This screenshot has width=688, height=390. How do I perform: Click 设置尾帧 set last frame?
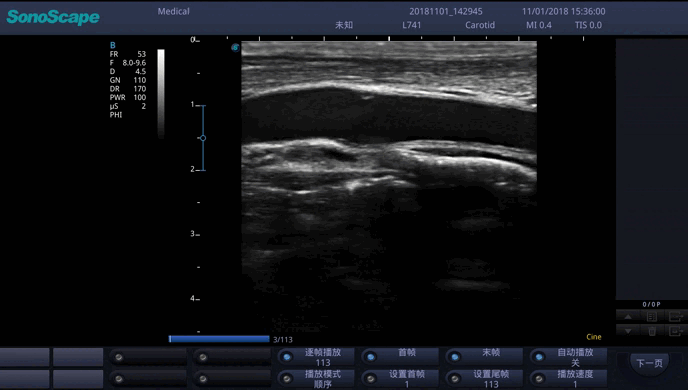tap(484, 379)
